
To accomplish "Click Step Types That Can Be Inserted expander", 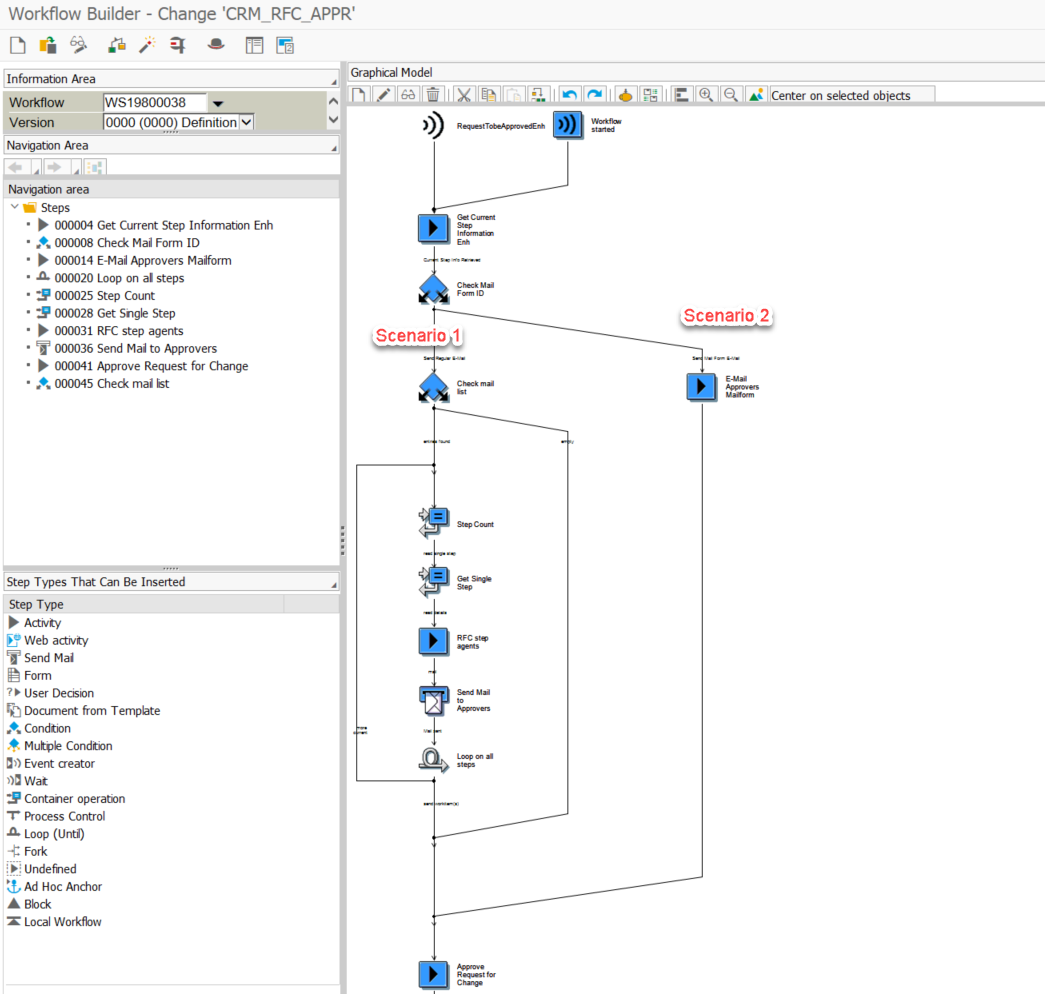I will tap(334, 585).
